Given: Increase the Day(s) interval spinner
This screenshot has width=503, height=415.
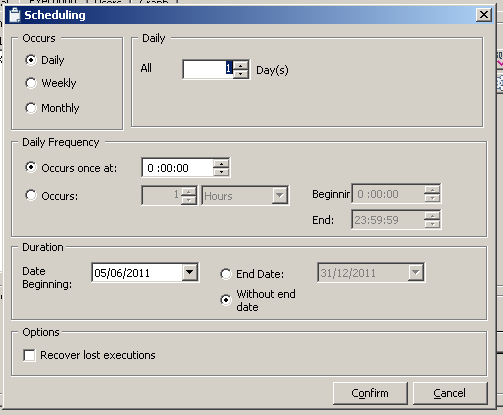Looking at the screenshot, I should 241,65.
